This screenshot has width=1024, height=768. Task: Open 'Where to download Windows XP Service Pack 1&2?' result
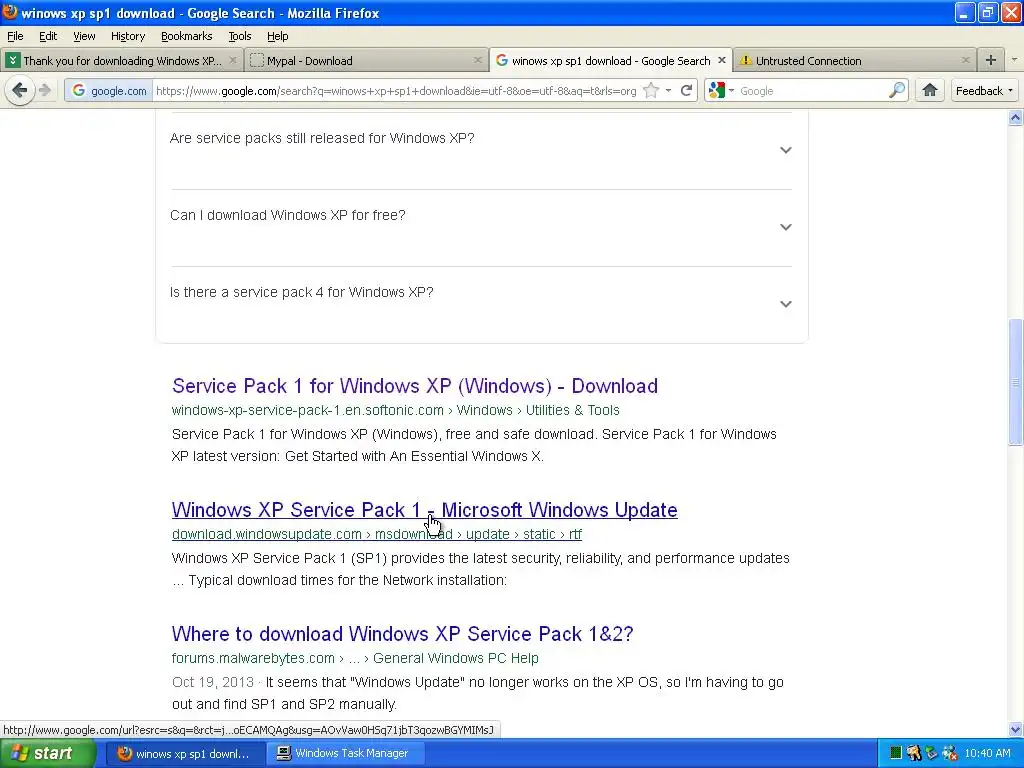coord(402,633)
